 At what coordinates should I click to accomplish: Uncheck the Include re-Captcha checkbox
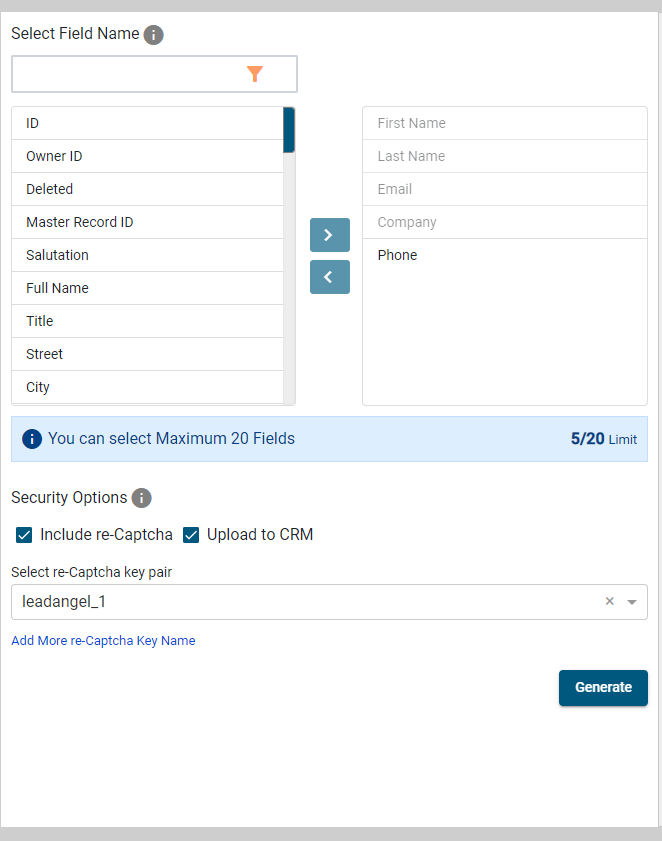click(23, 535)
